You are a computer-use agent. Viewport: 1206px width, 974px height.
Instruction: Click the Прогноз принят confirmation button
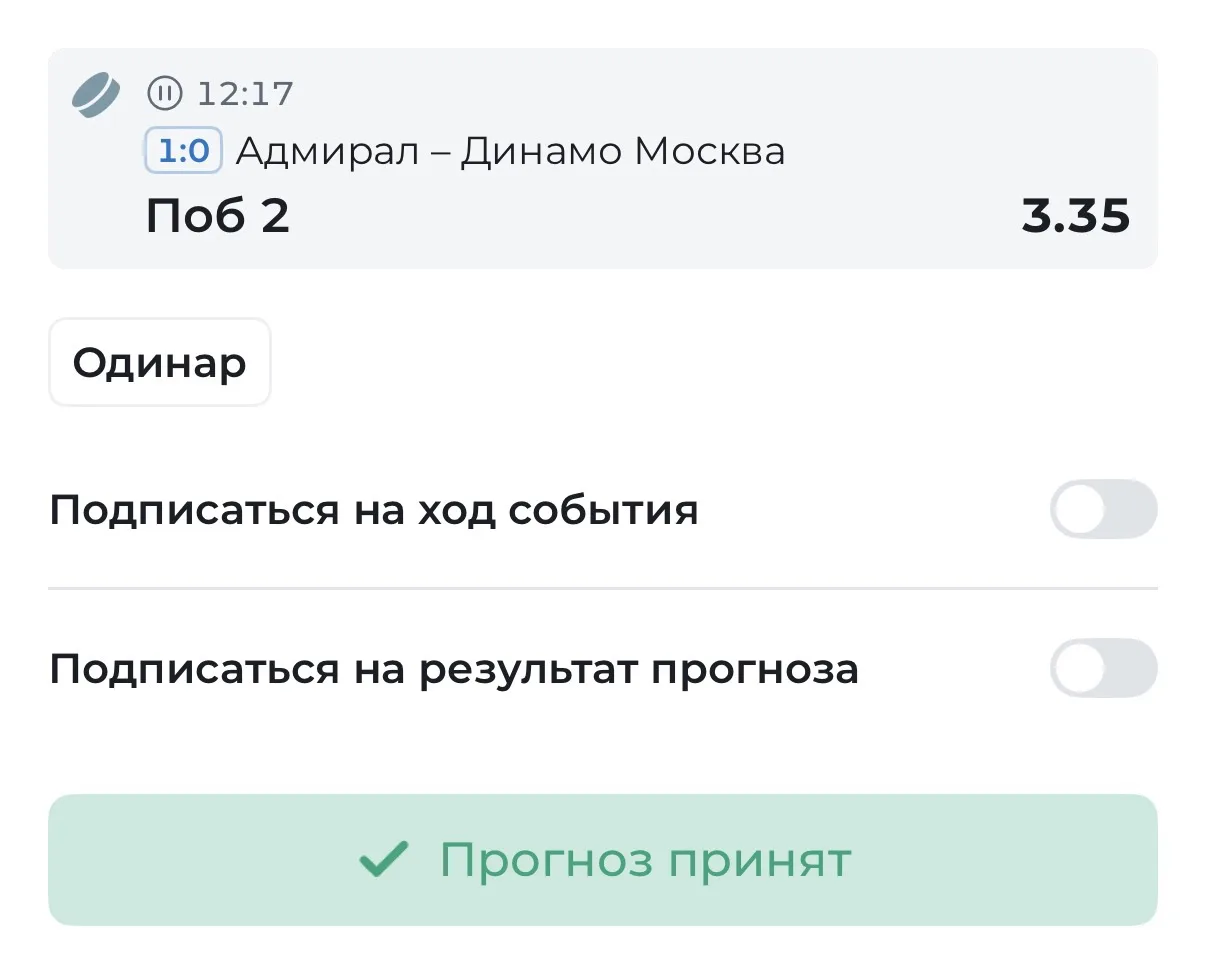tap(603, 860)
